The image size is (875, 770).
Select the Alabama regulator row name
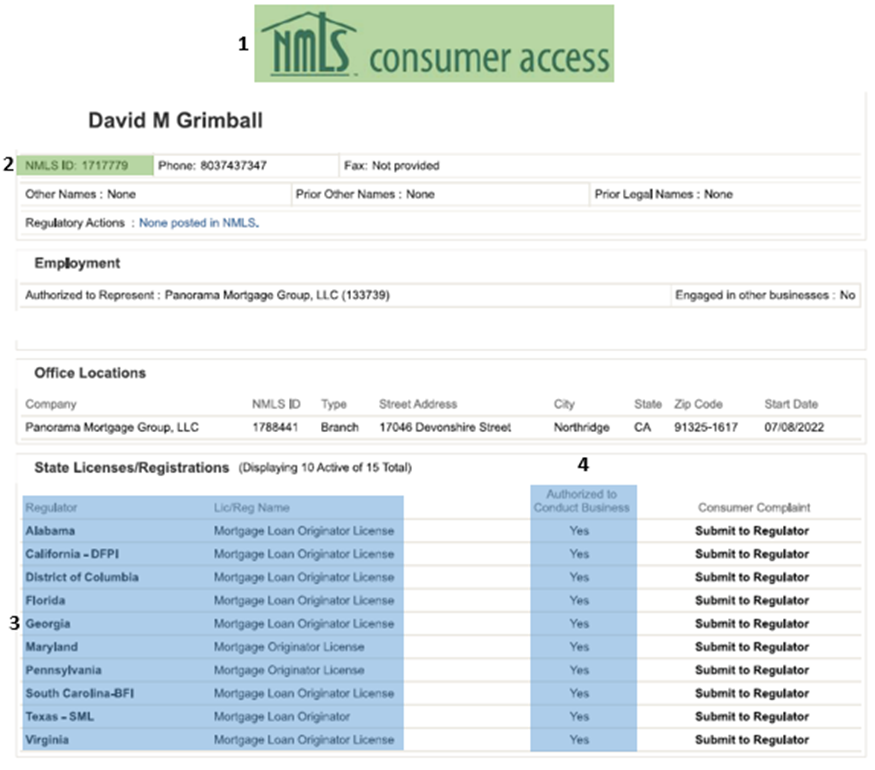(50, 531)
